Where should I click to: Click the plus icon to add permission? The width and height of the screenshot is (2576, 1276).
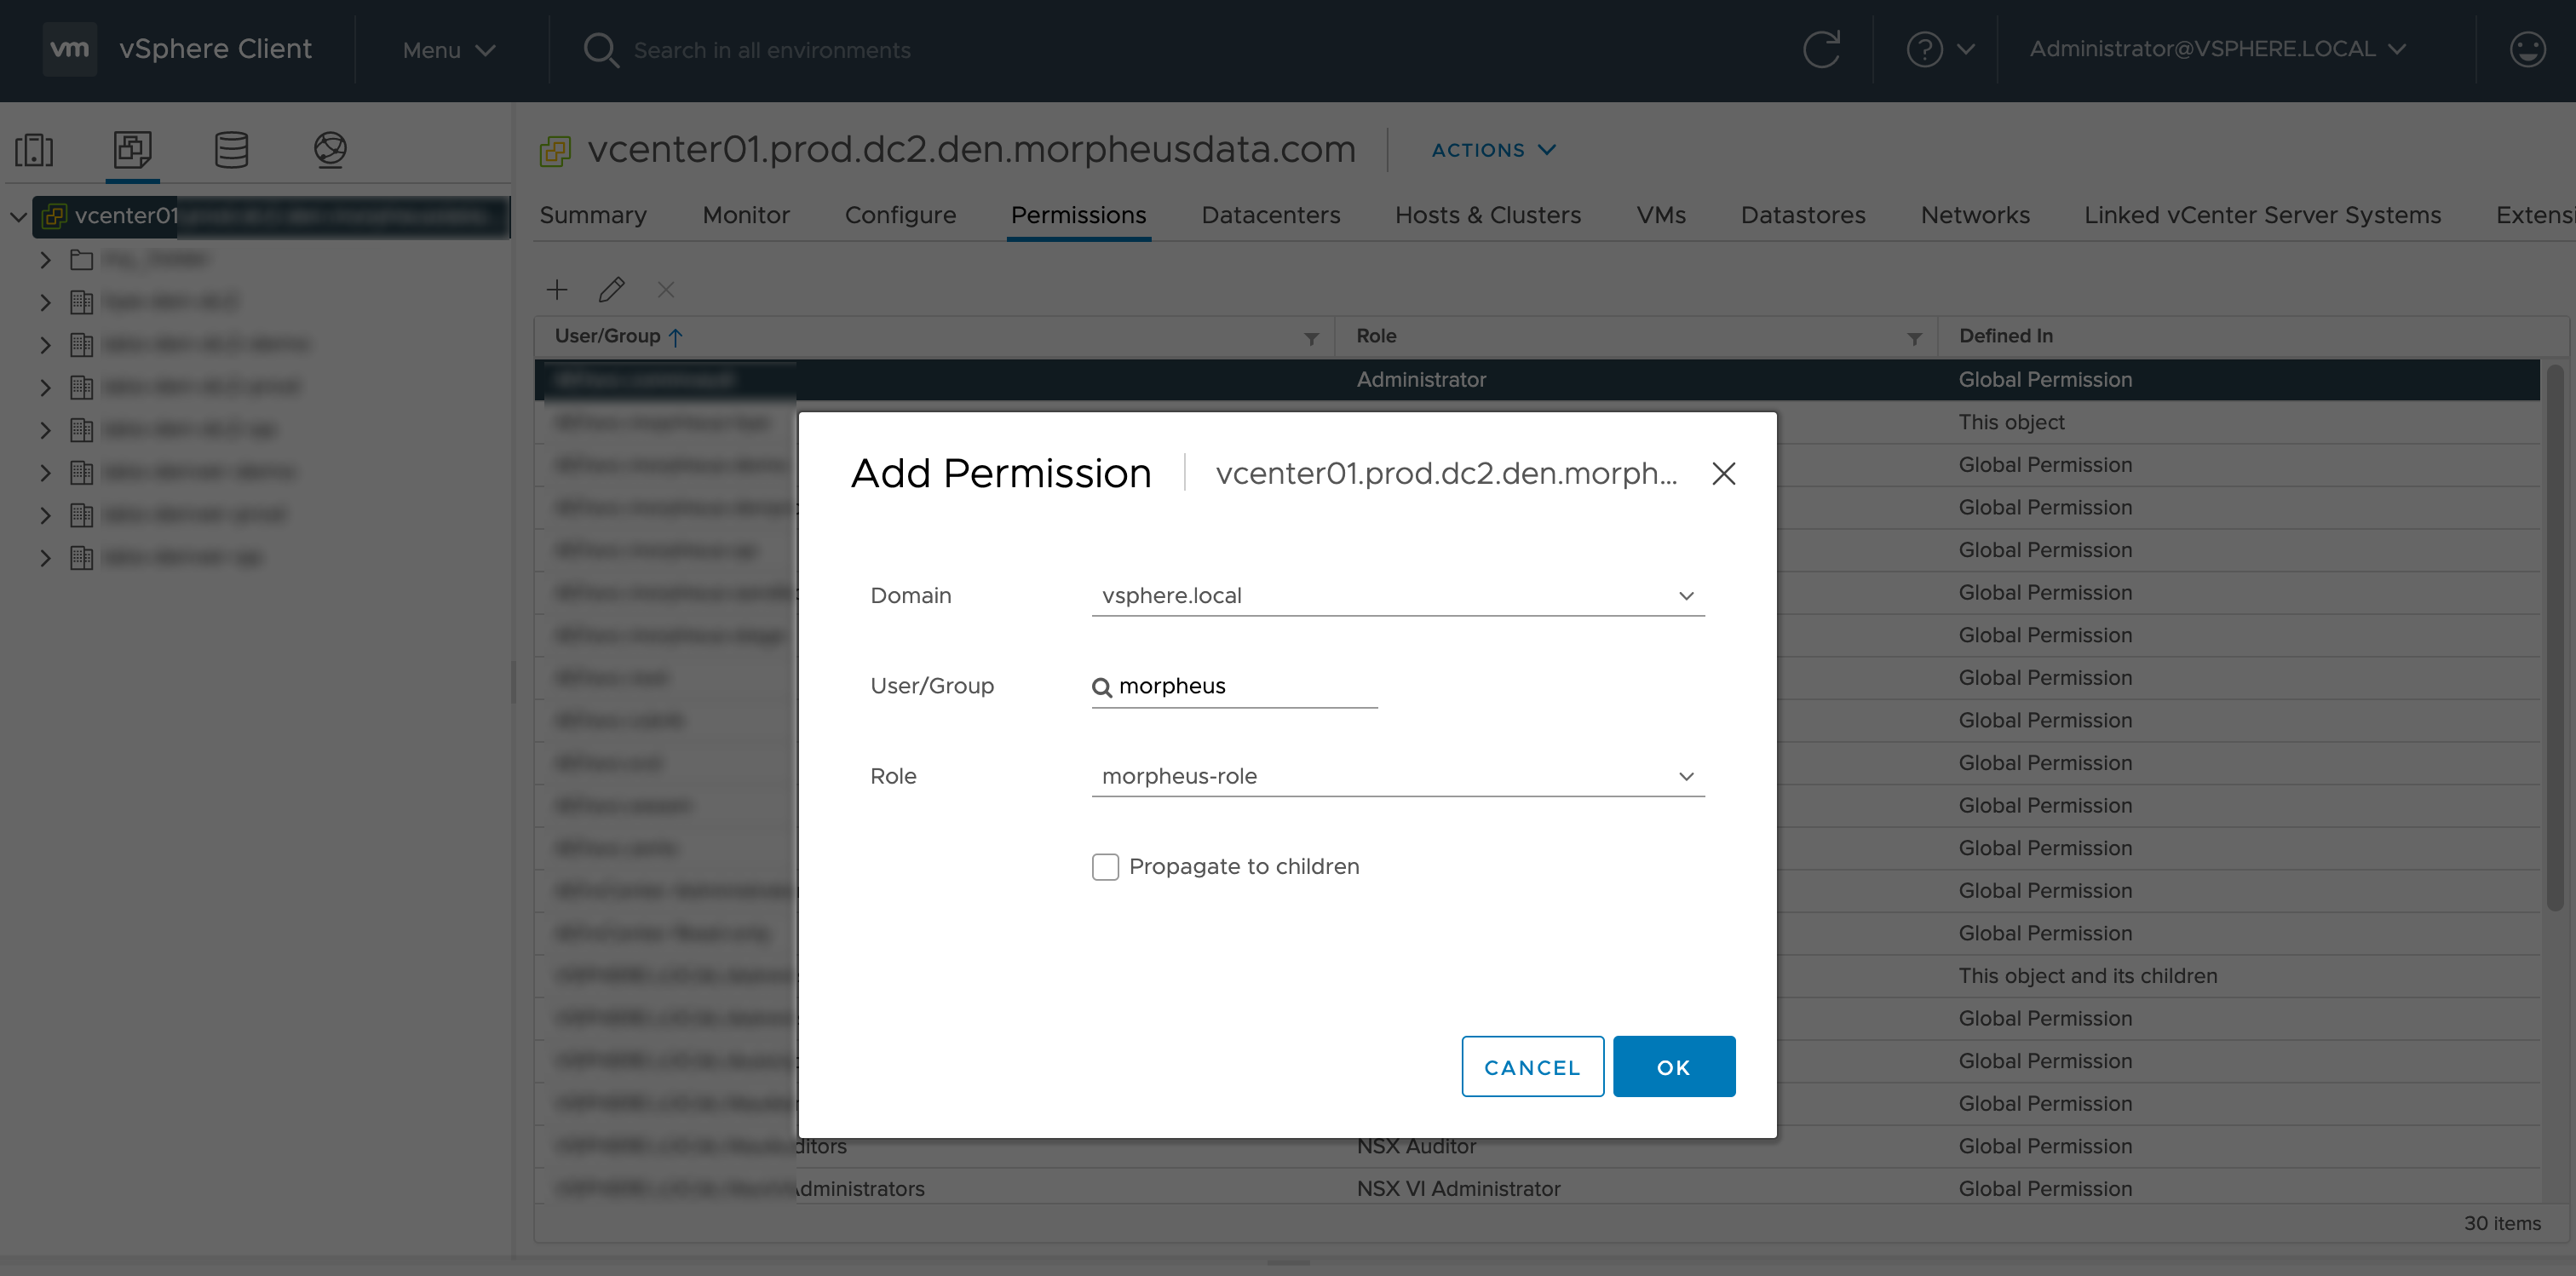(x=557, y=290)
